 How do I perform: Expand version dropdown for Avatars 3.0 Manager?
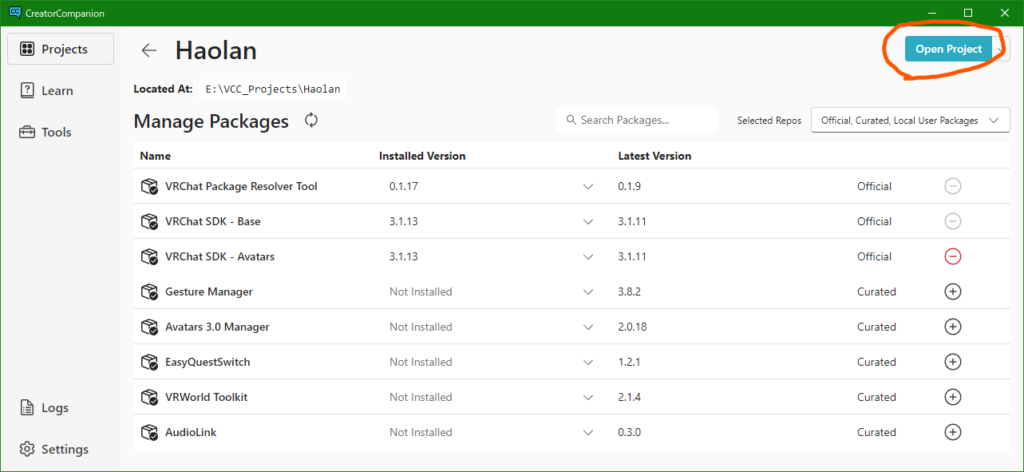[x=588, y=327]
